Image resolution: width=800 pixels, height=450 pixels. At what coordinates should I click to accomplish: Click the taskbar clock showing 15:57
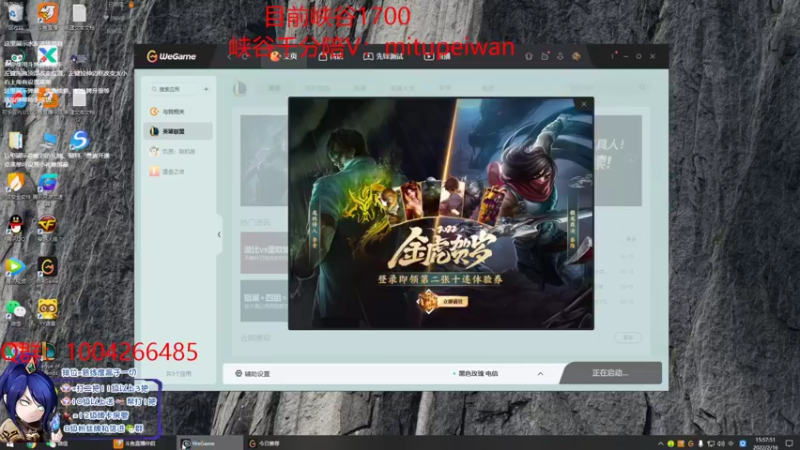pos(766,443)
